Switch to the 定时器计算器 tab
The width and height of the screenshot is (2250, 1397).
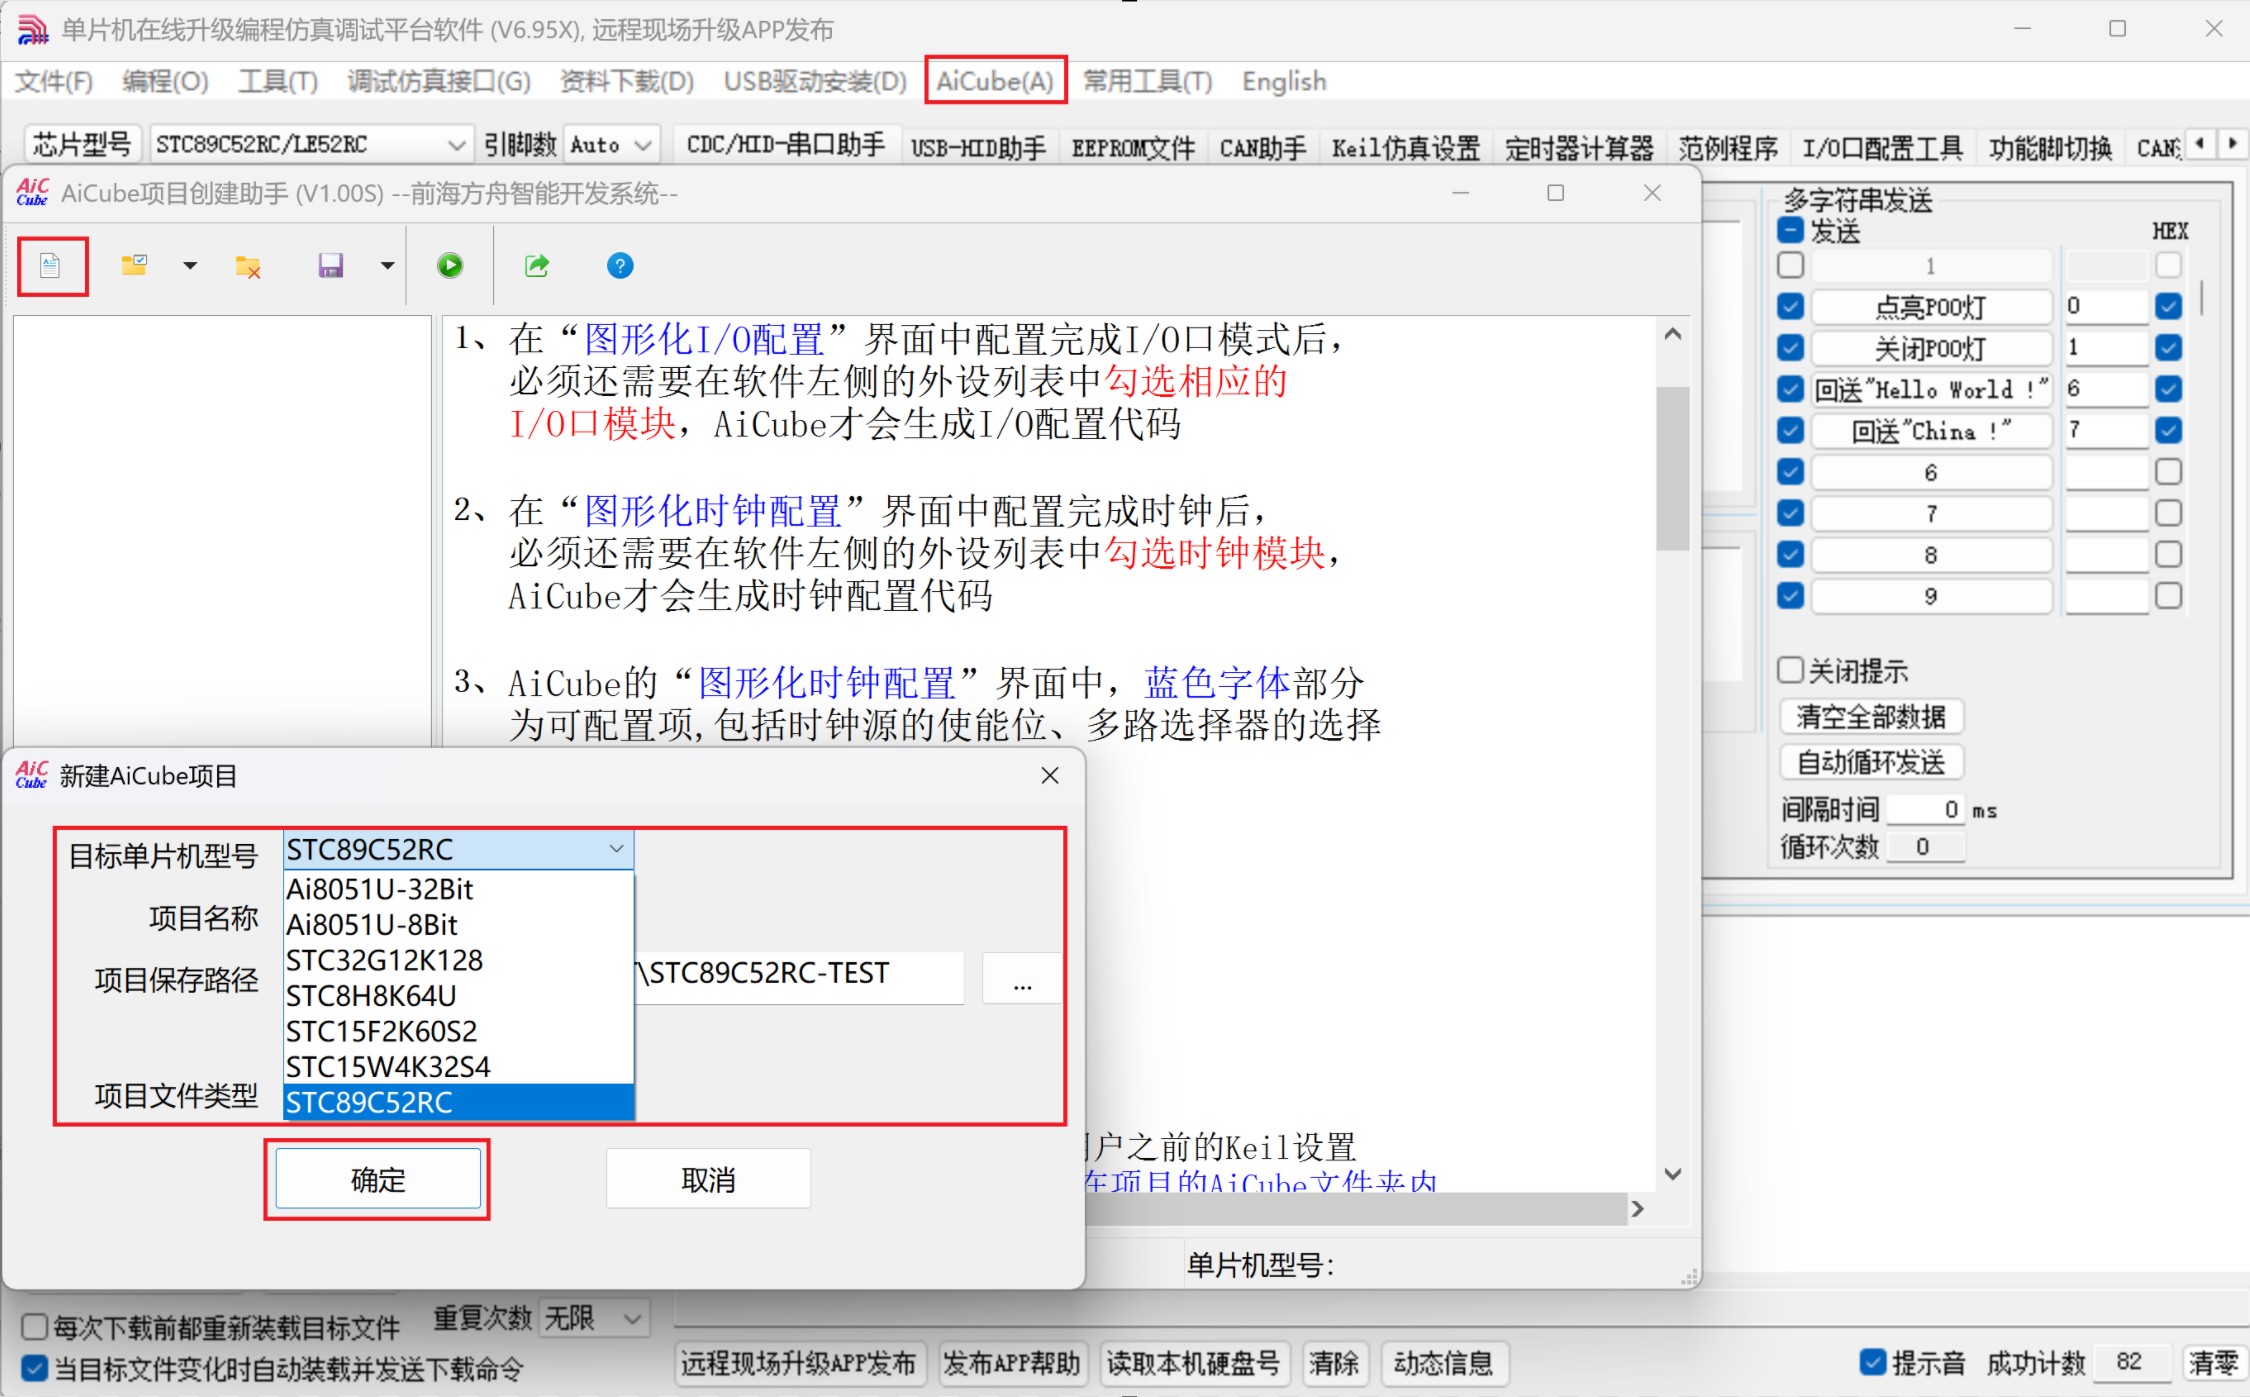(x=1579, y=148)
